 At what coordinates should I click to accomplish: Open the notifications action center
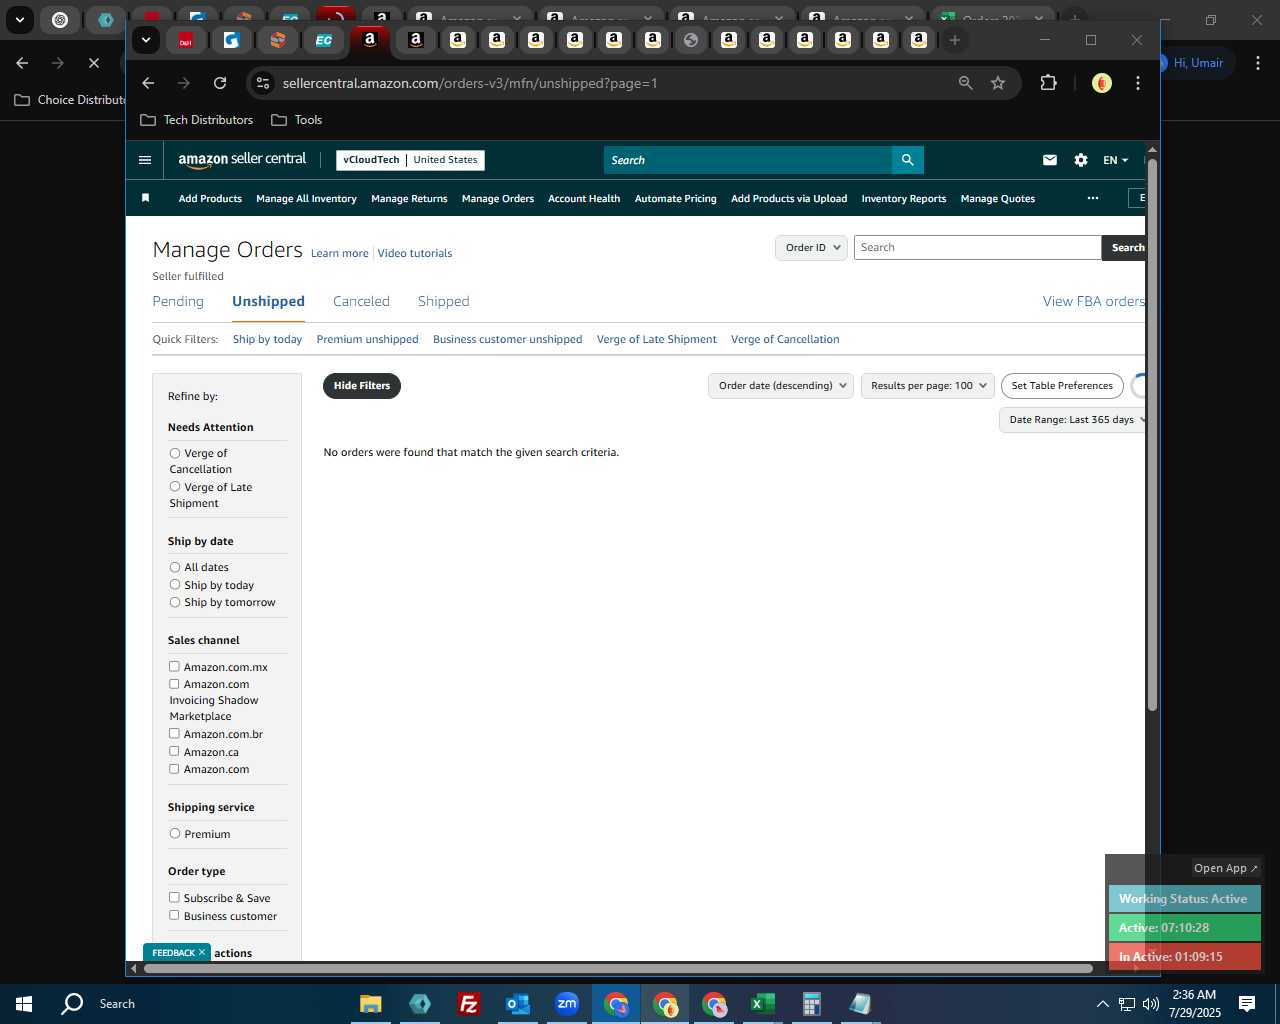pos(1247,1004)
